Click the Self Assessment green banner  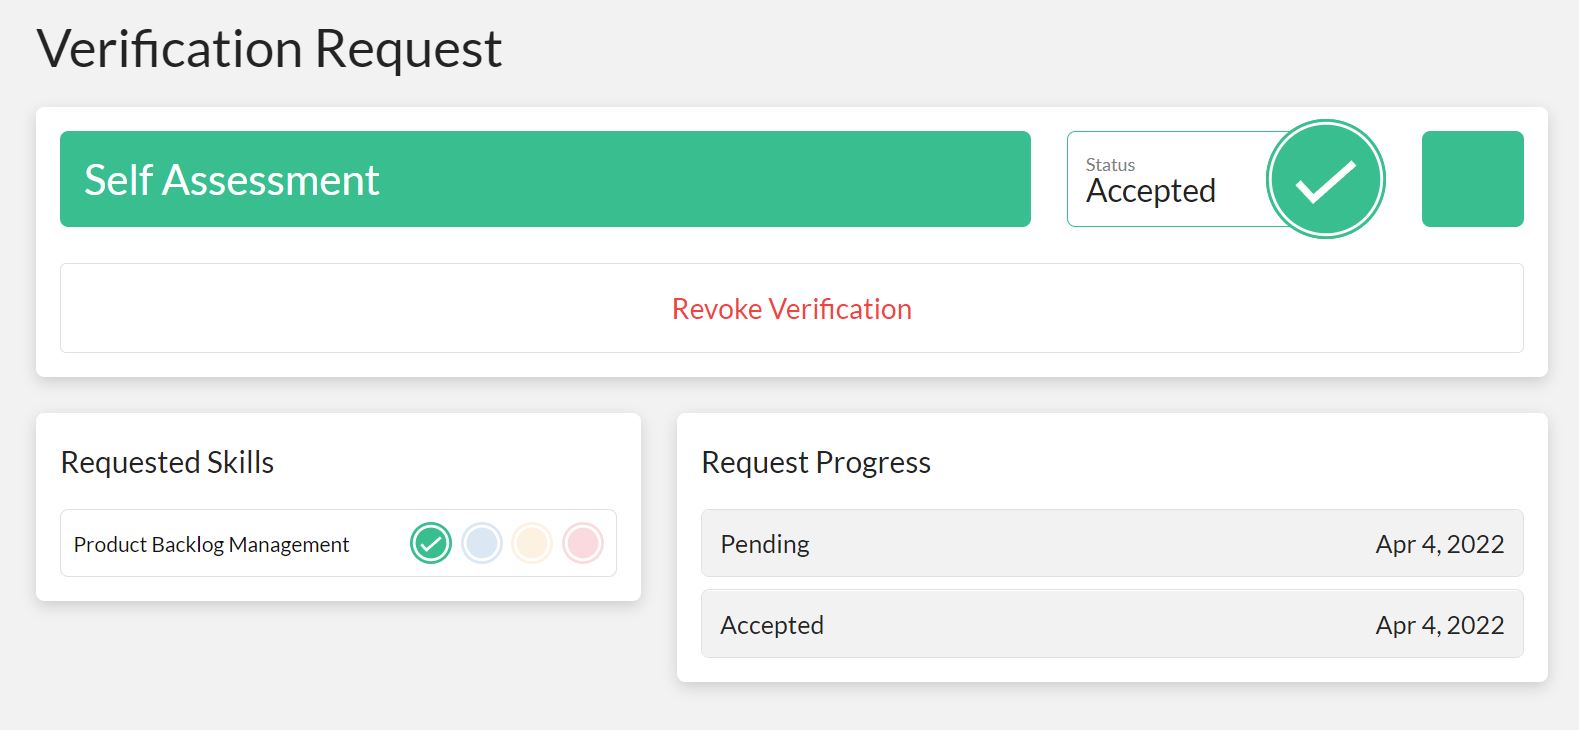tap(545, 179)
